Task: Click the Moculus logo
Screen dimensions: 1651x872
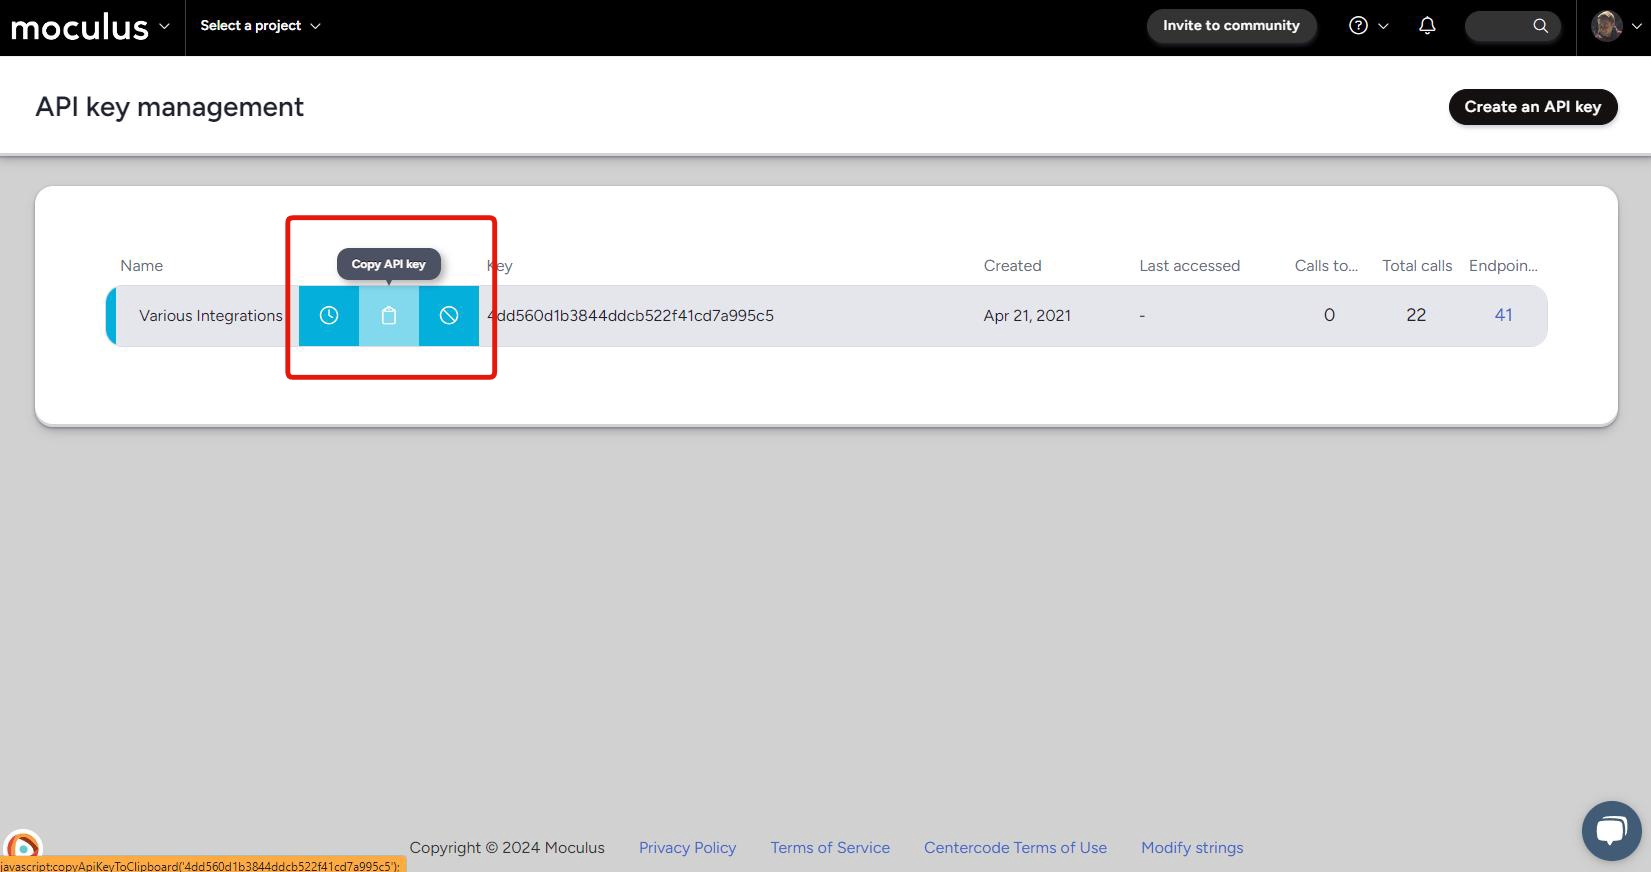Action: click(x=80, y=27)
